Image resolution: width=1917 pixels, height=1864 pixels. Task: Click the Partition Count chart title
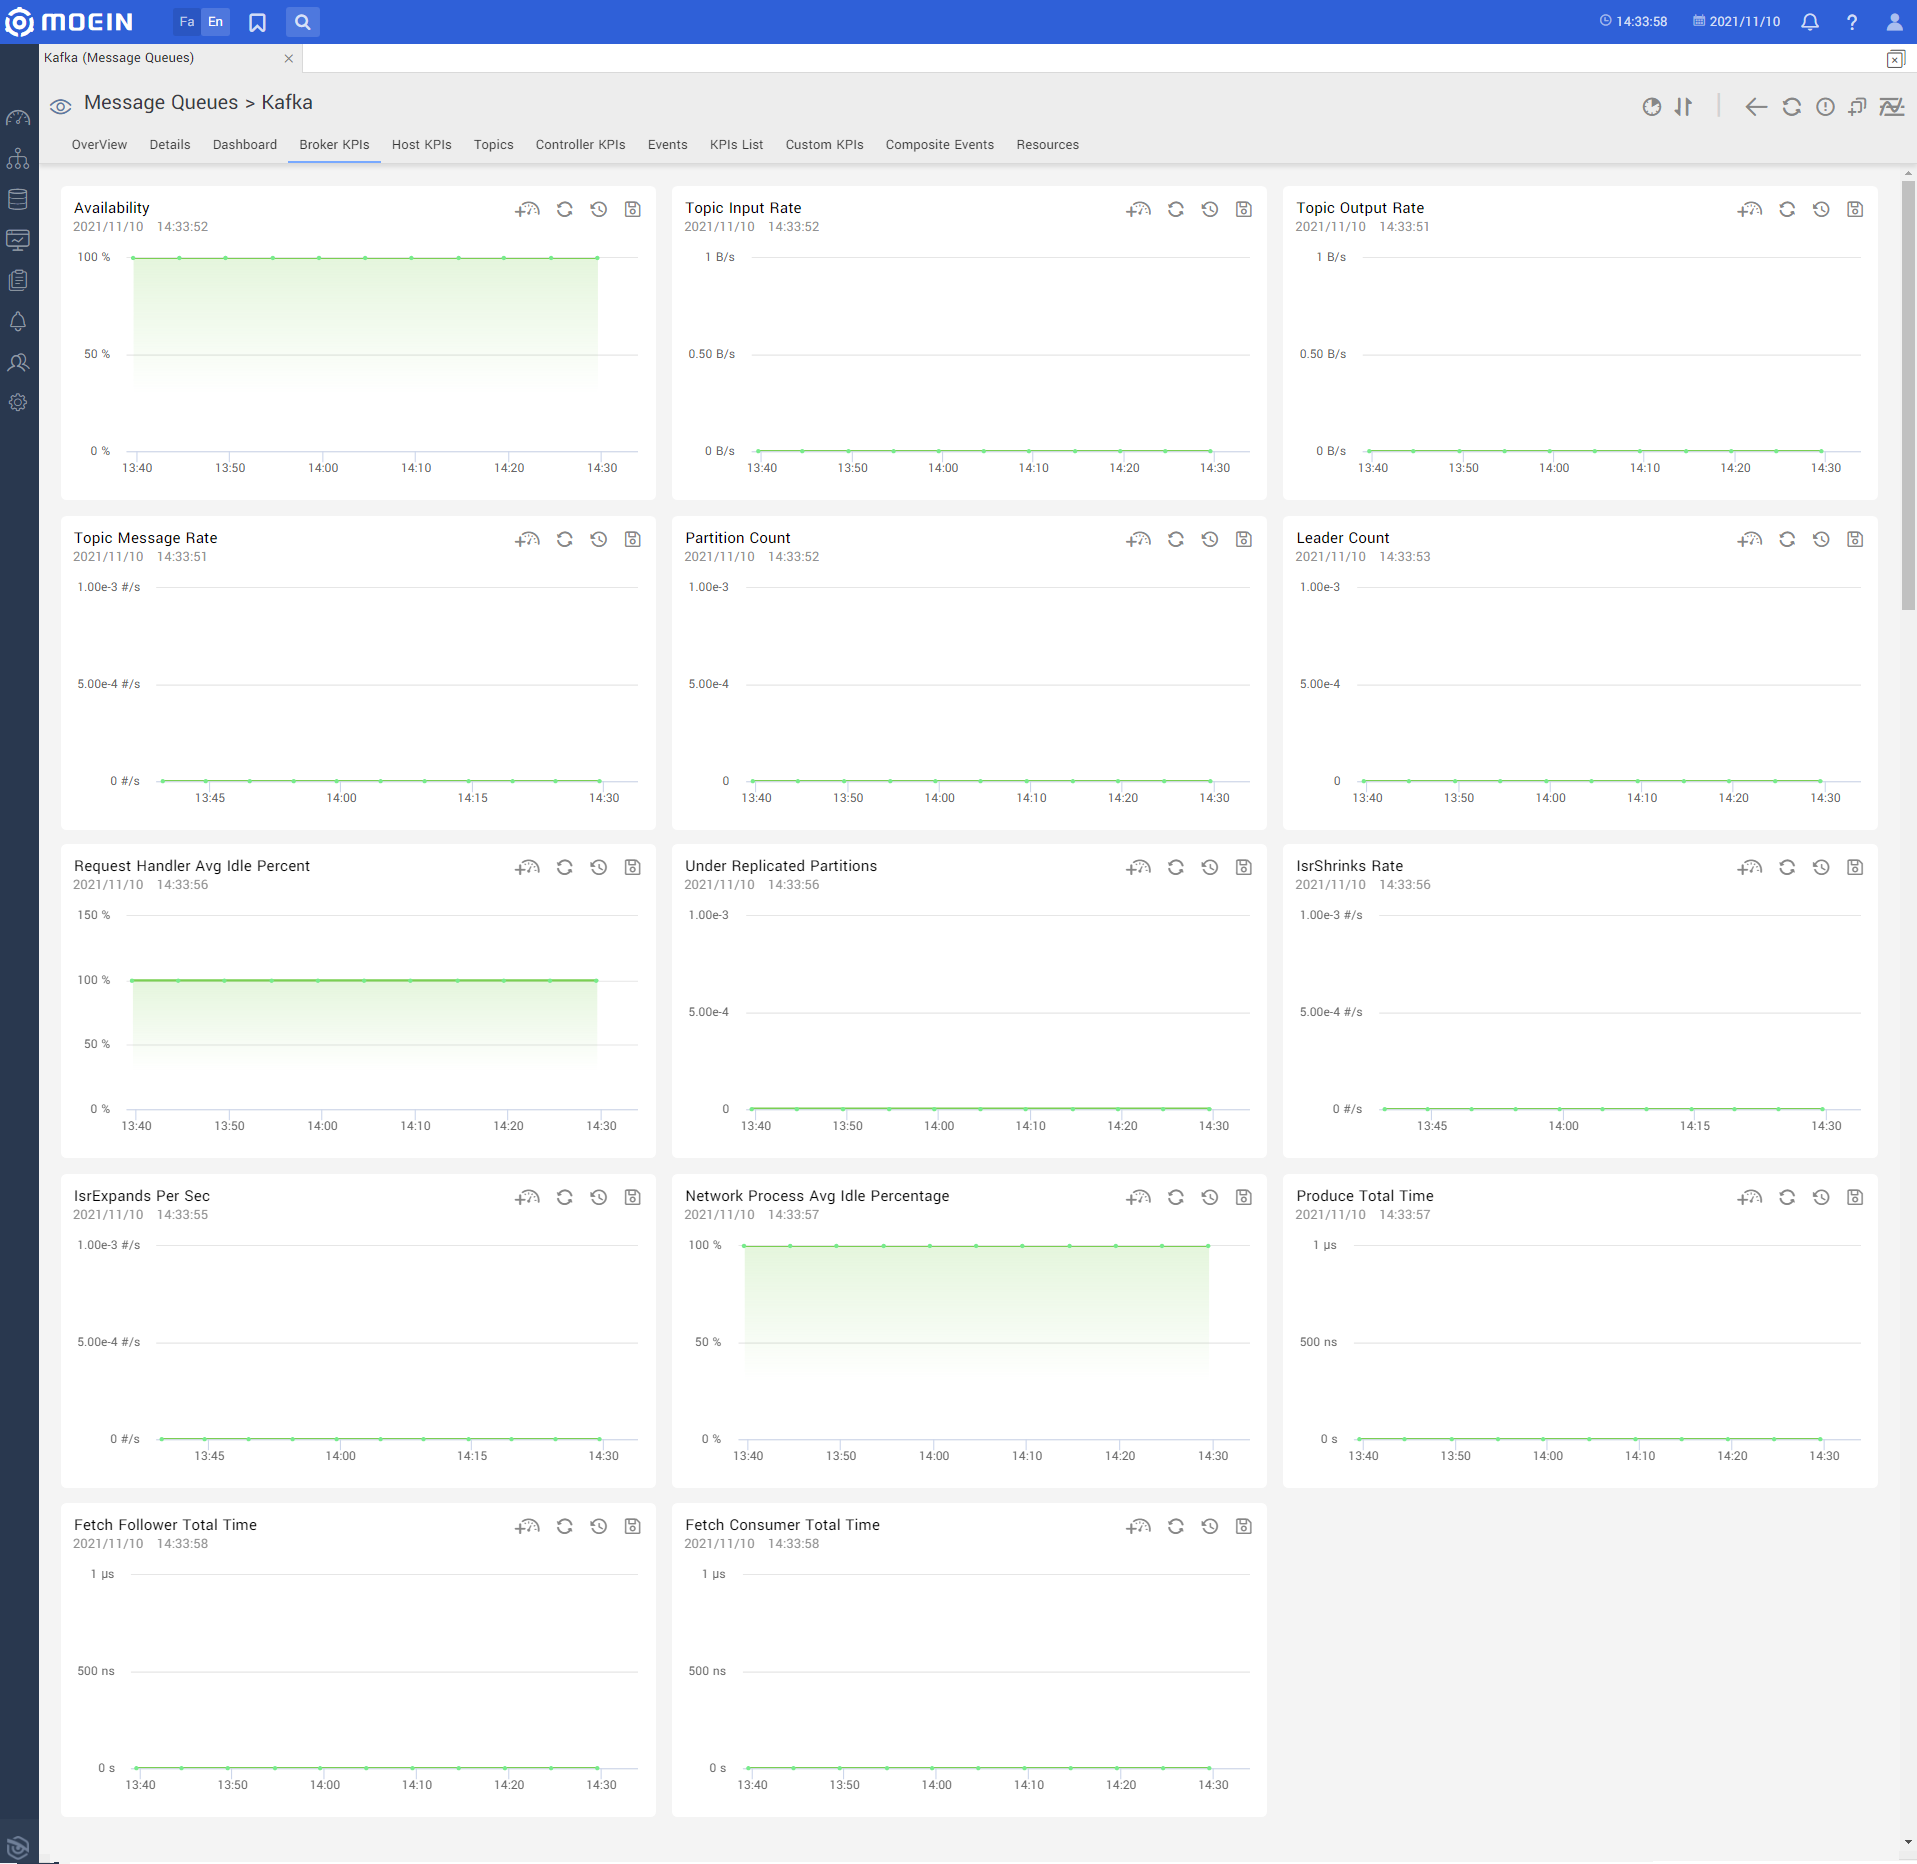738,538
